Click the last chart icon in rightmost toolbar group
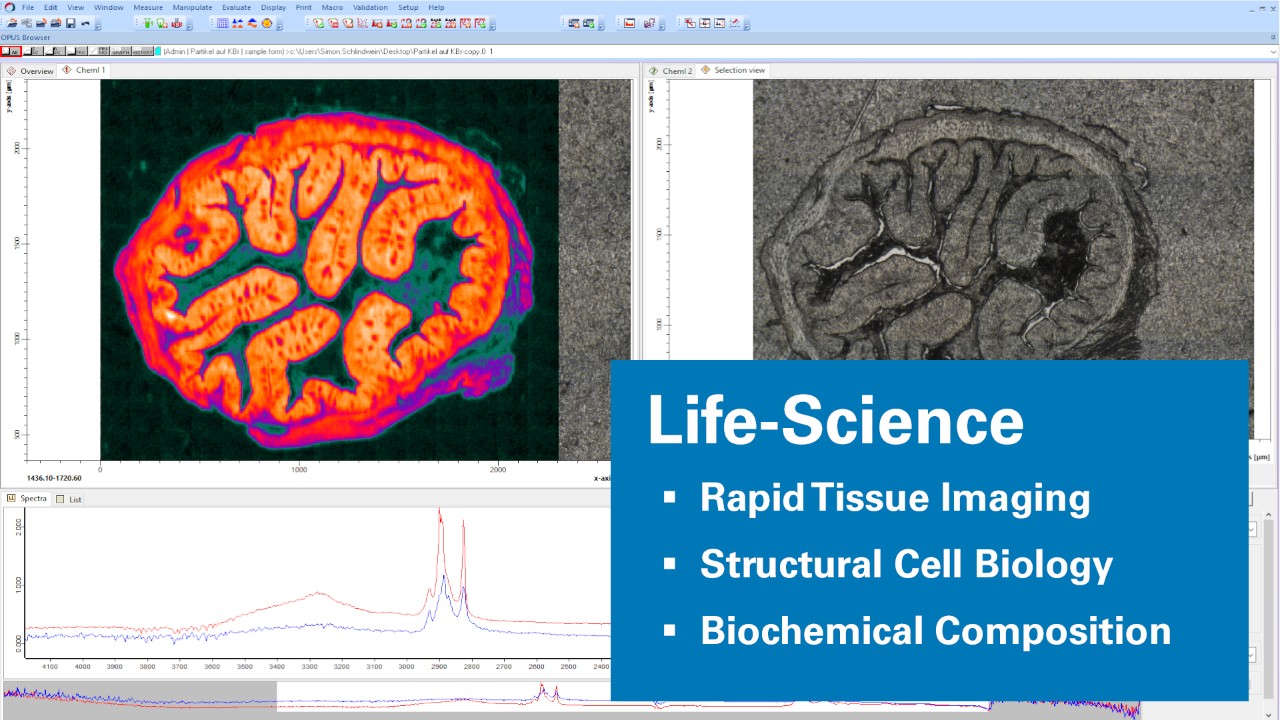Viewport: 1280px width, 720px height. [735, 23]
